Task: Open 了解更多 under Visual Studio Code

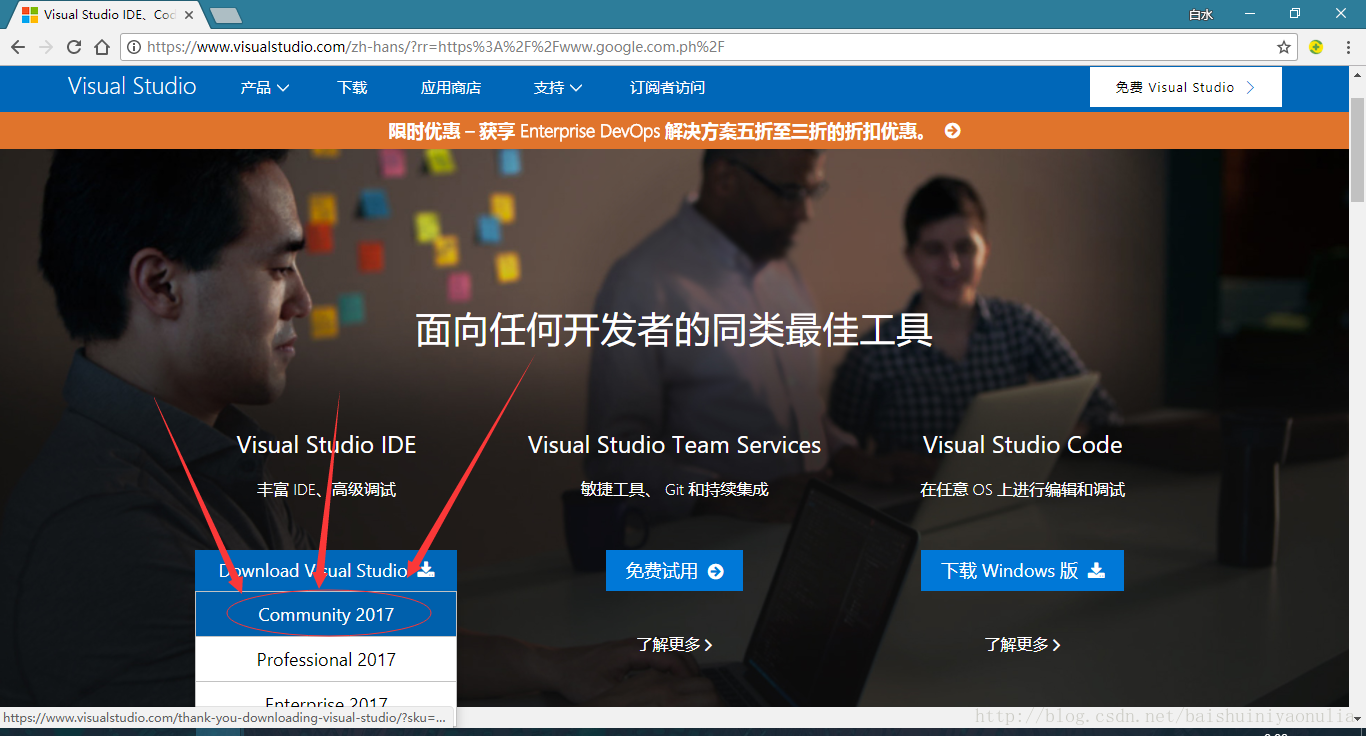Action: 1022,645
